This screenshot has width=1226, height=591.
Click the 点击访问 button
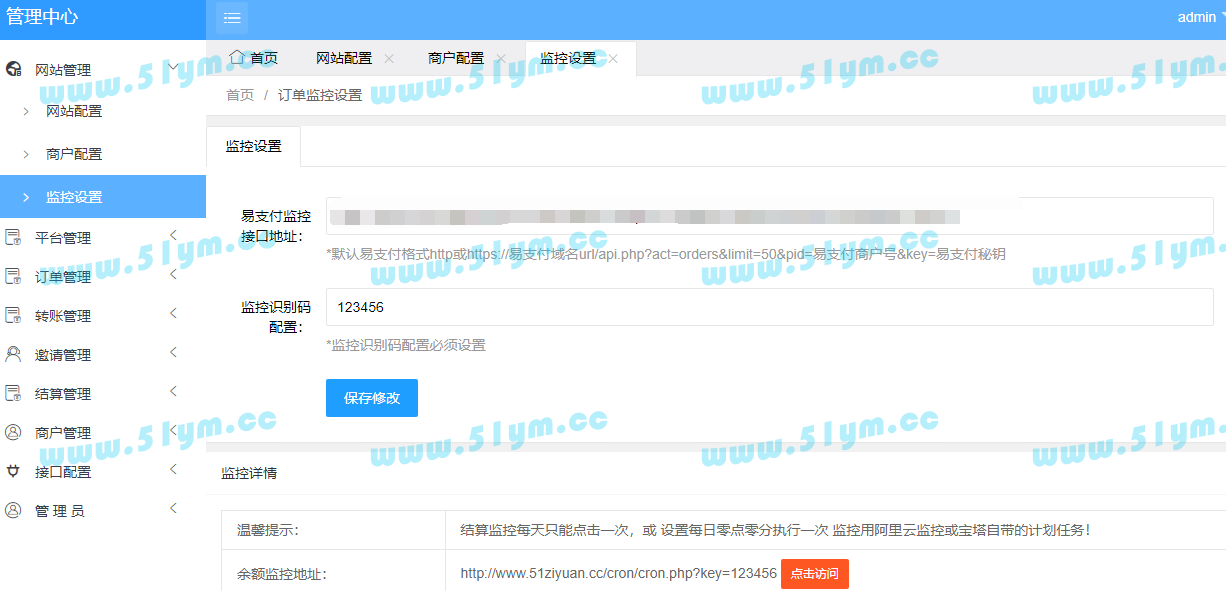815,574
